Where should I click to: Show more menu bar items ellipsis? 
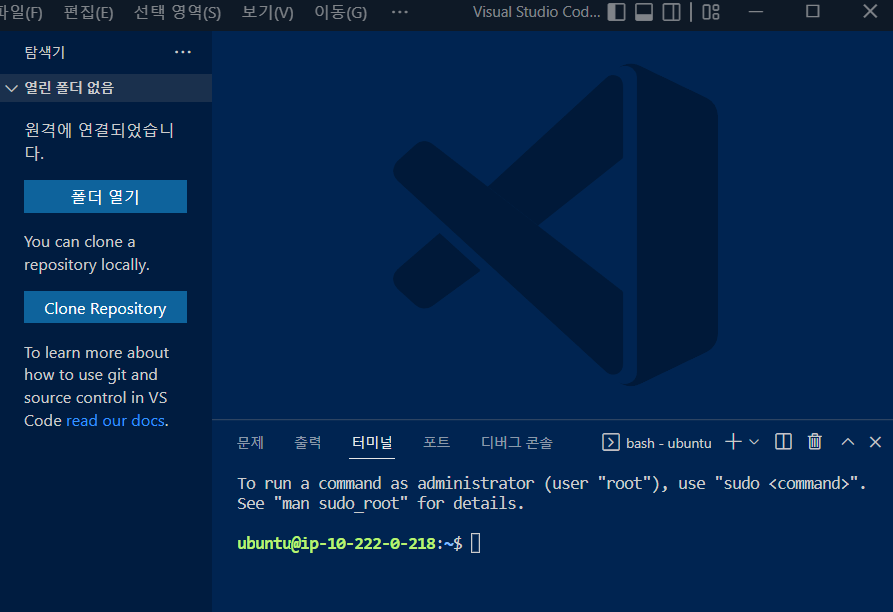tap(400, 12)
